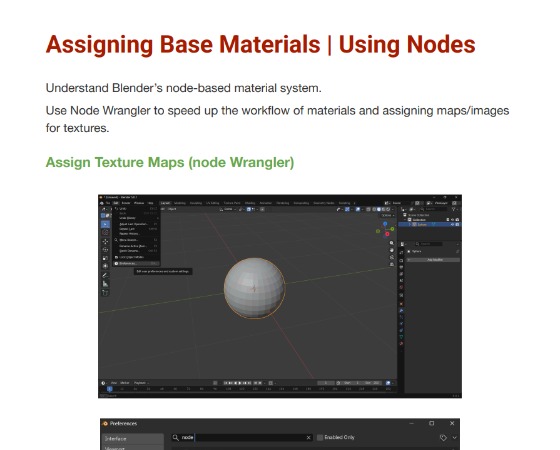Open the File menu in Blender
560x450 pixels.
[108, 203]
